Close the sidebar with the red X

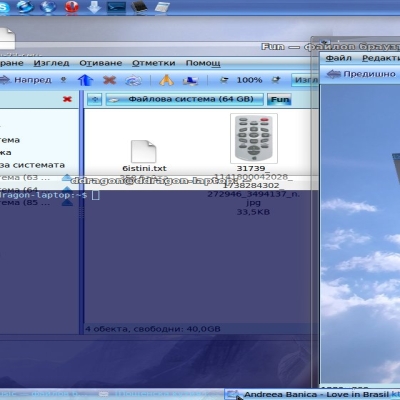pos(67,99)
